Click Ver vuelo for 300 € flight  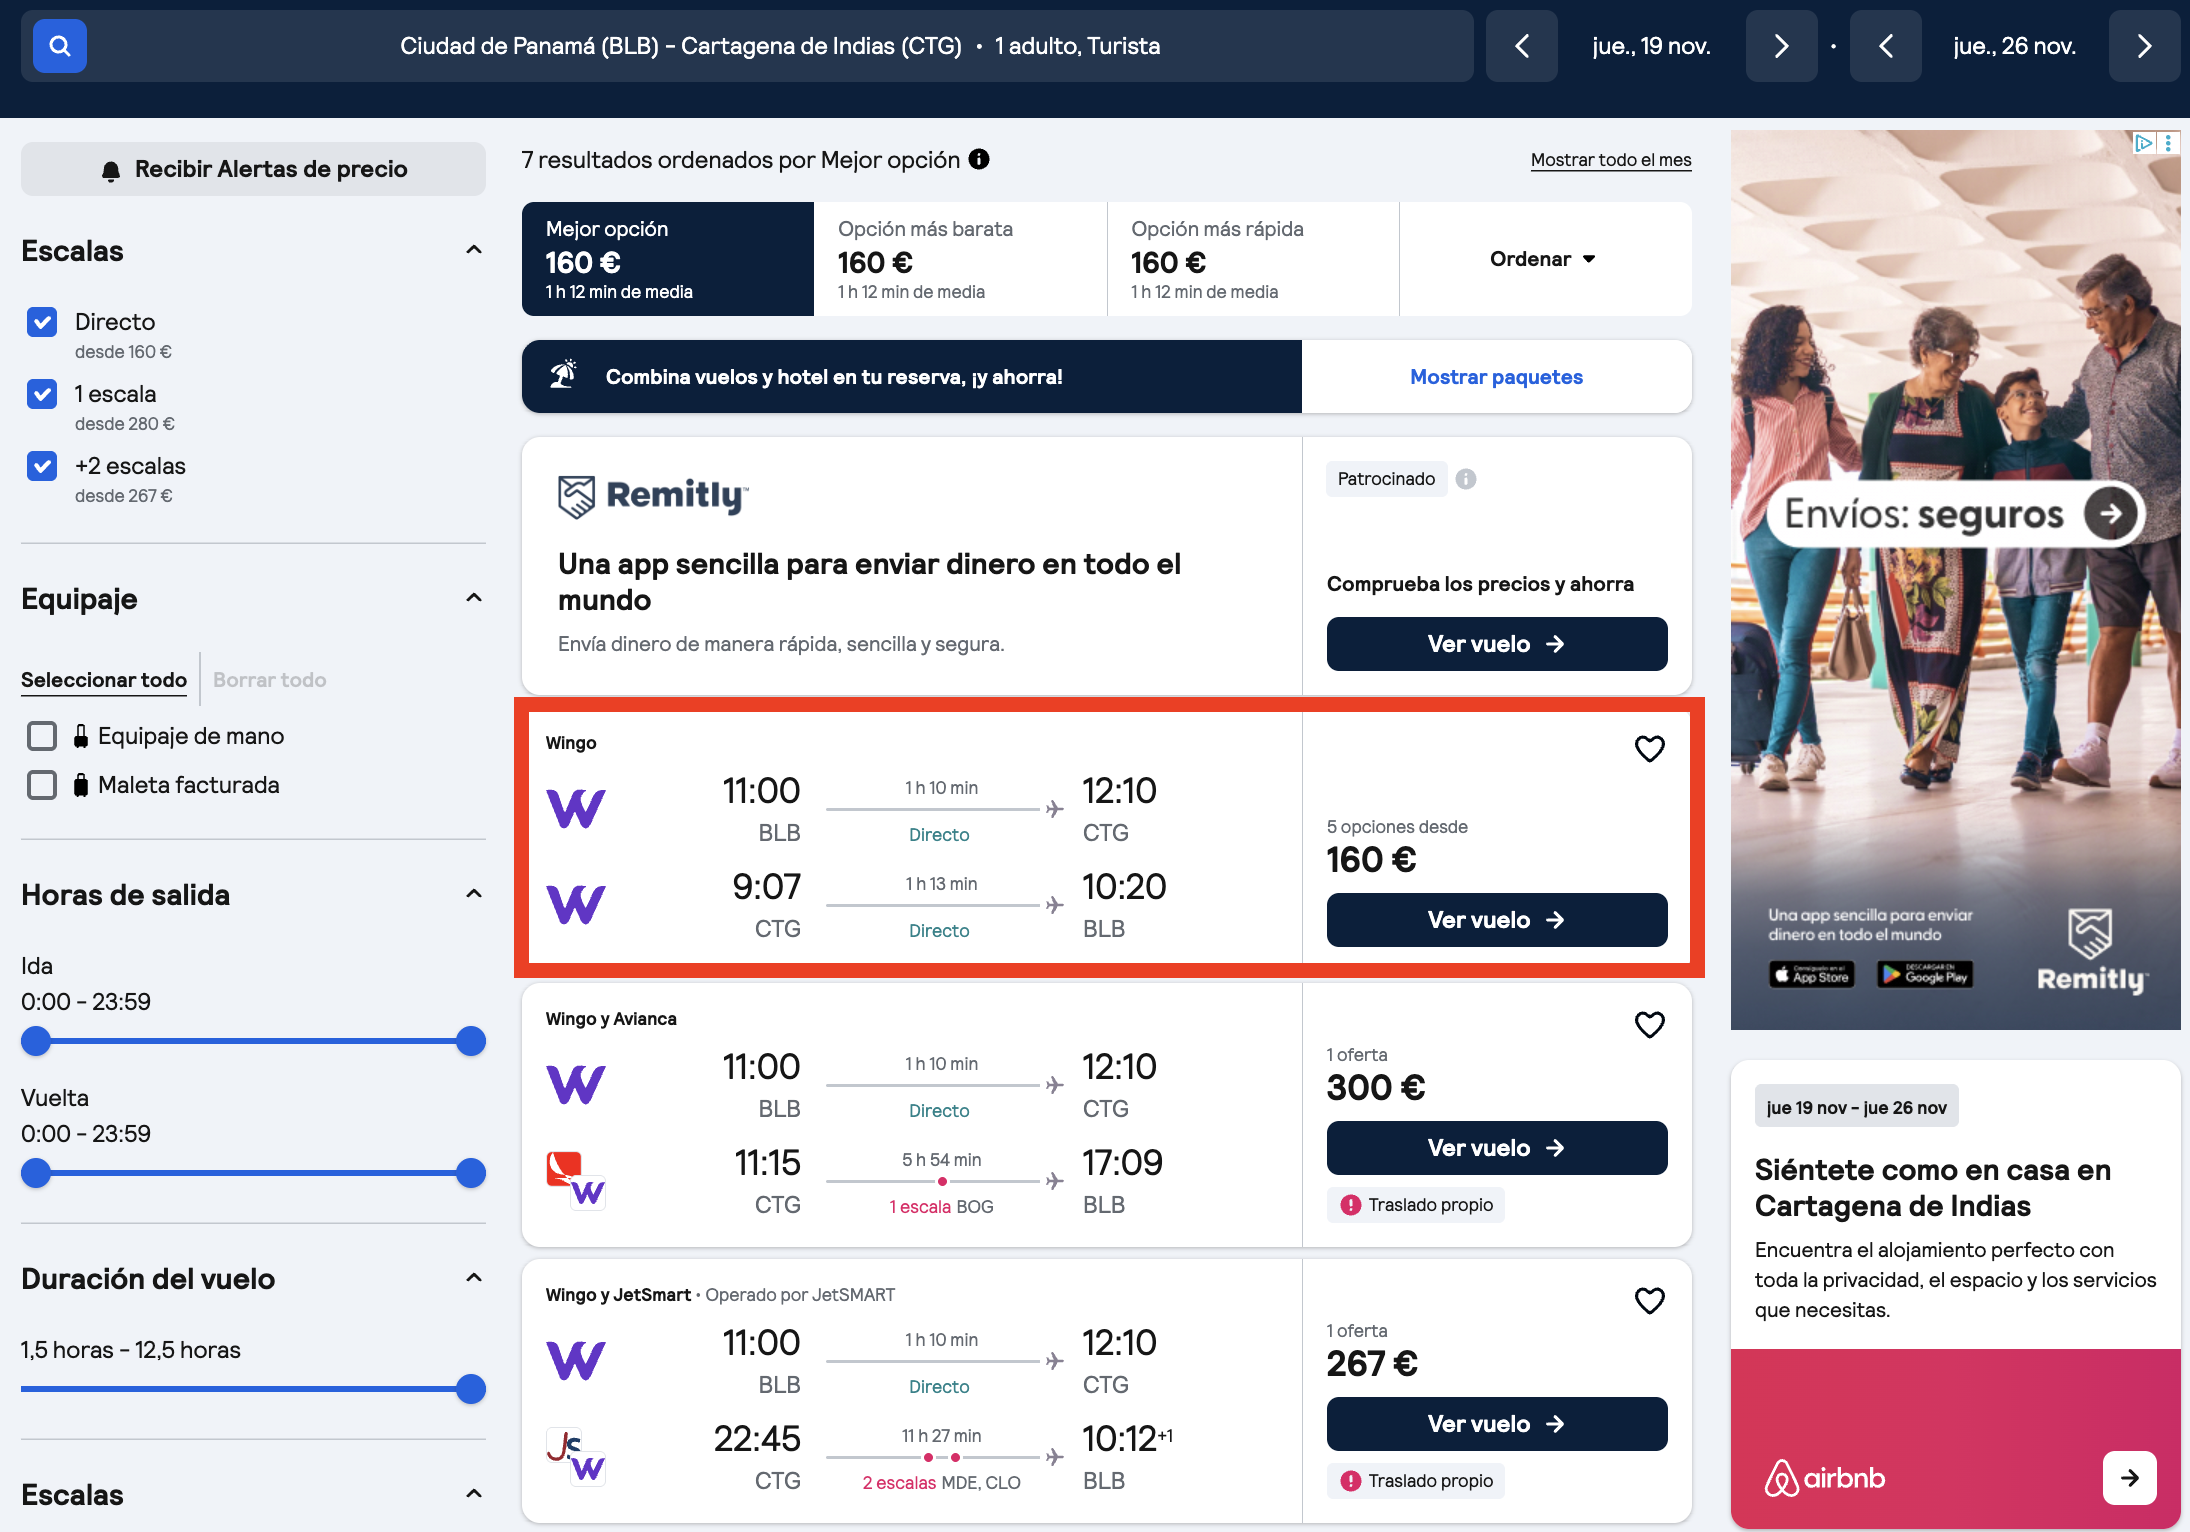pos(1497,1148)
